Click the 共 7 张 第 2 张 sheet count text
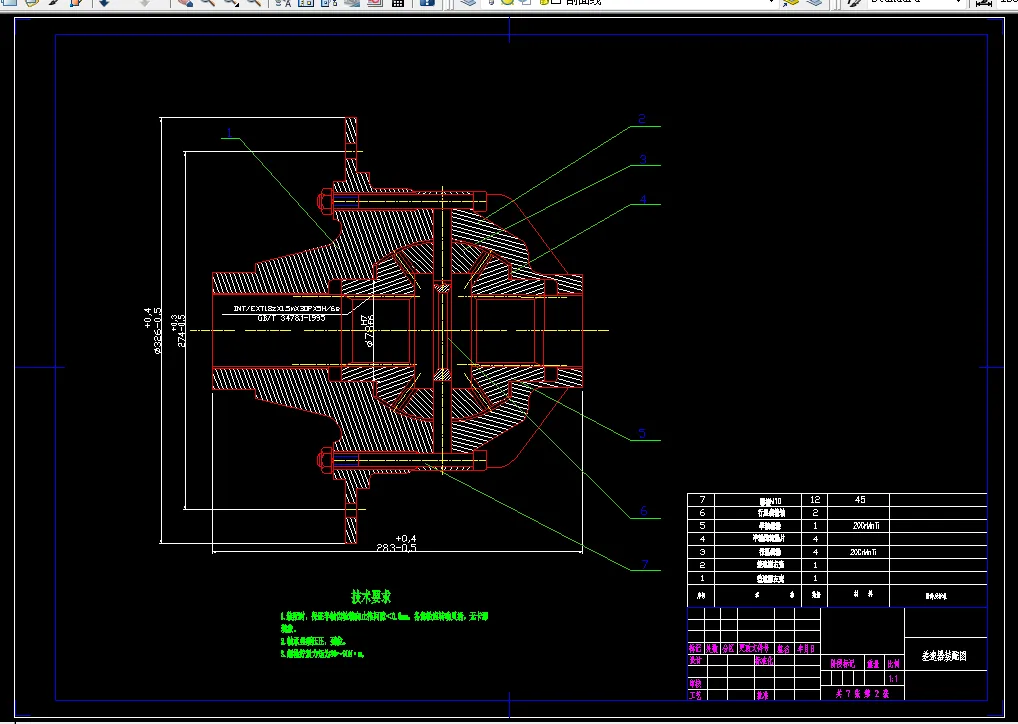Viewport: 1018px width, 724px height. (863, 693)
